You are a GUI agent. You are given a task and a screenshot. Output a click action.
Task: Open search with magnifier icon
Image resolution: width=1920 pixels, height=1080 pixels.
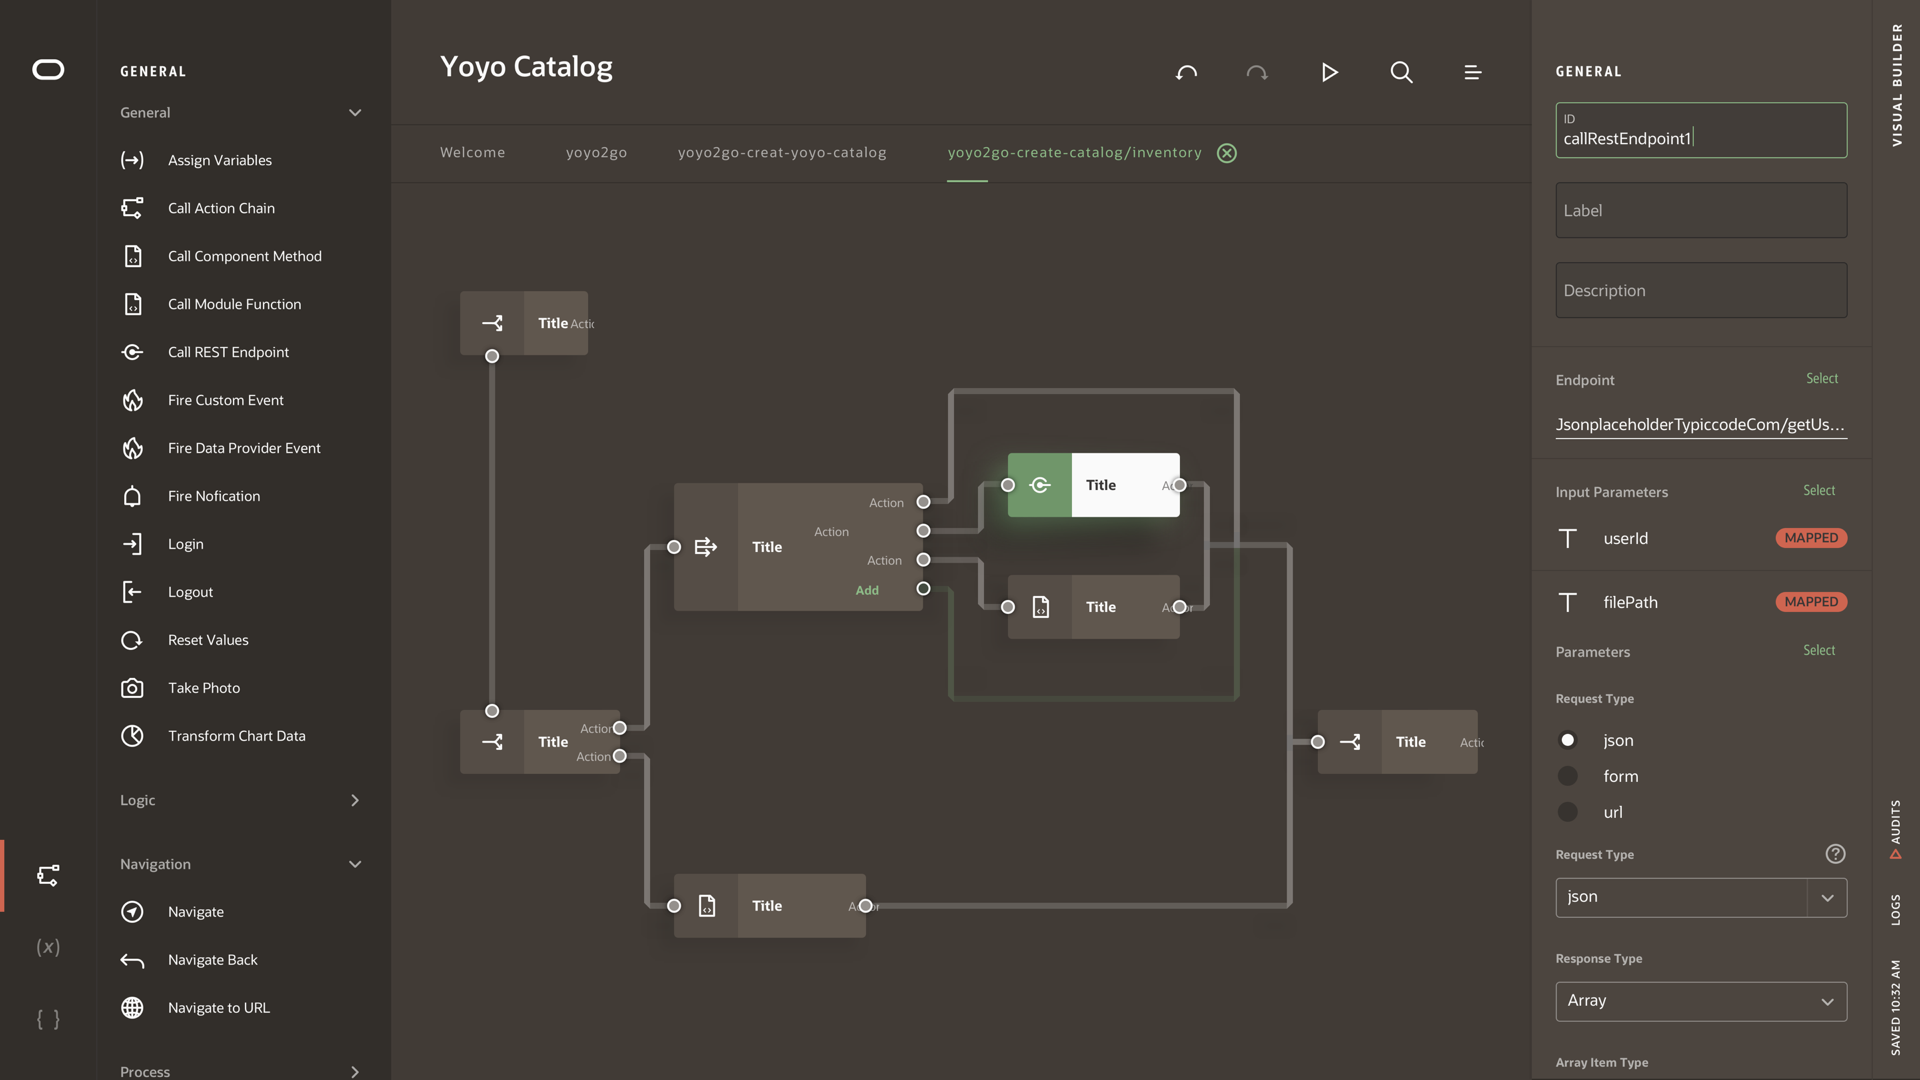[x=1401, y=72]
